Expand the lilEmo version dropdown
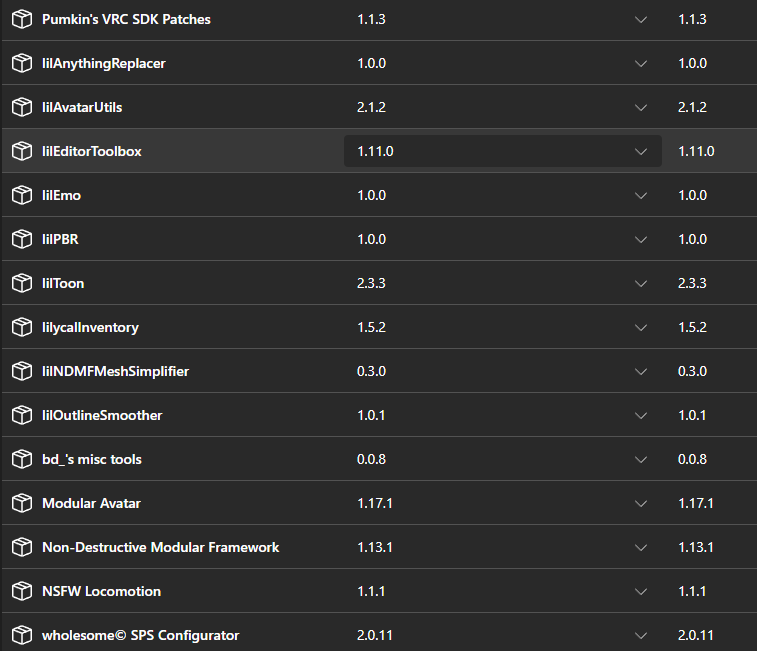The width and height of the screenshot is (757, 651). (503, 195)
